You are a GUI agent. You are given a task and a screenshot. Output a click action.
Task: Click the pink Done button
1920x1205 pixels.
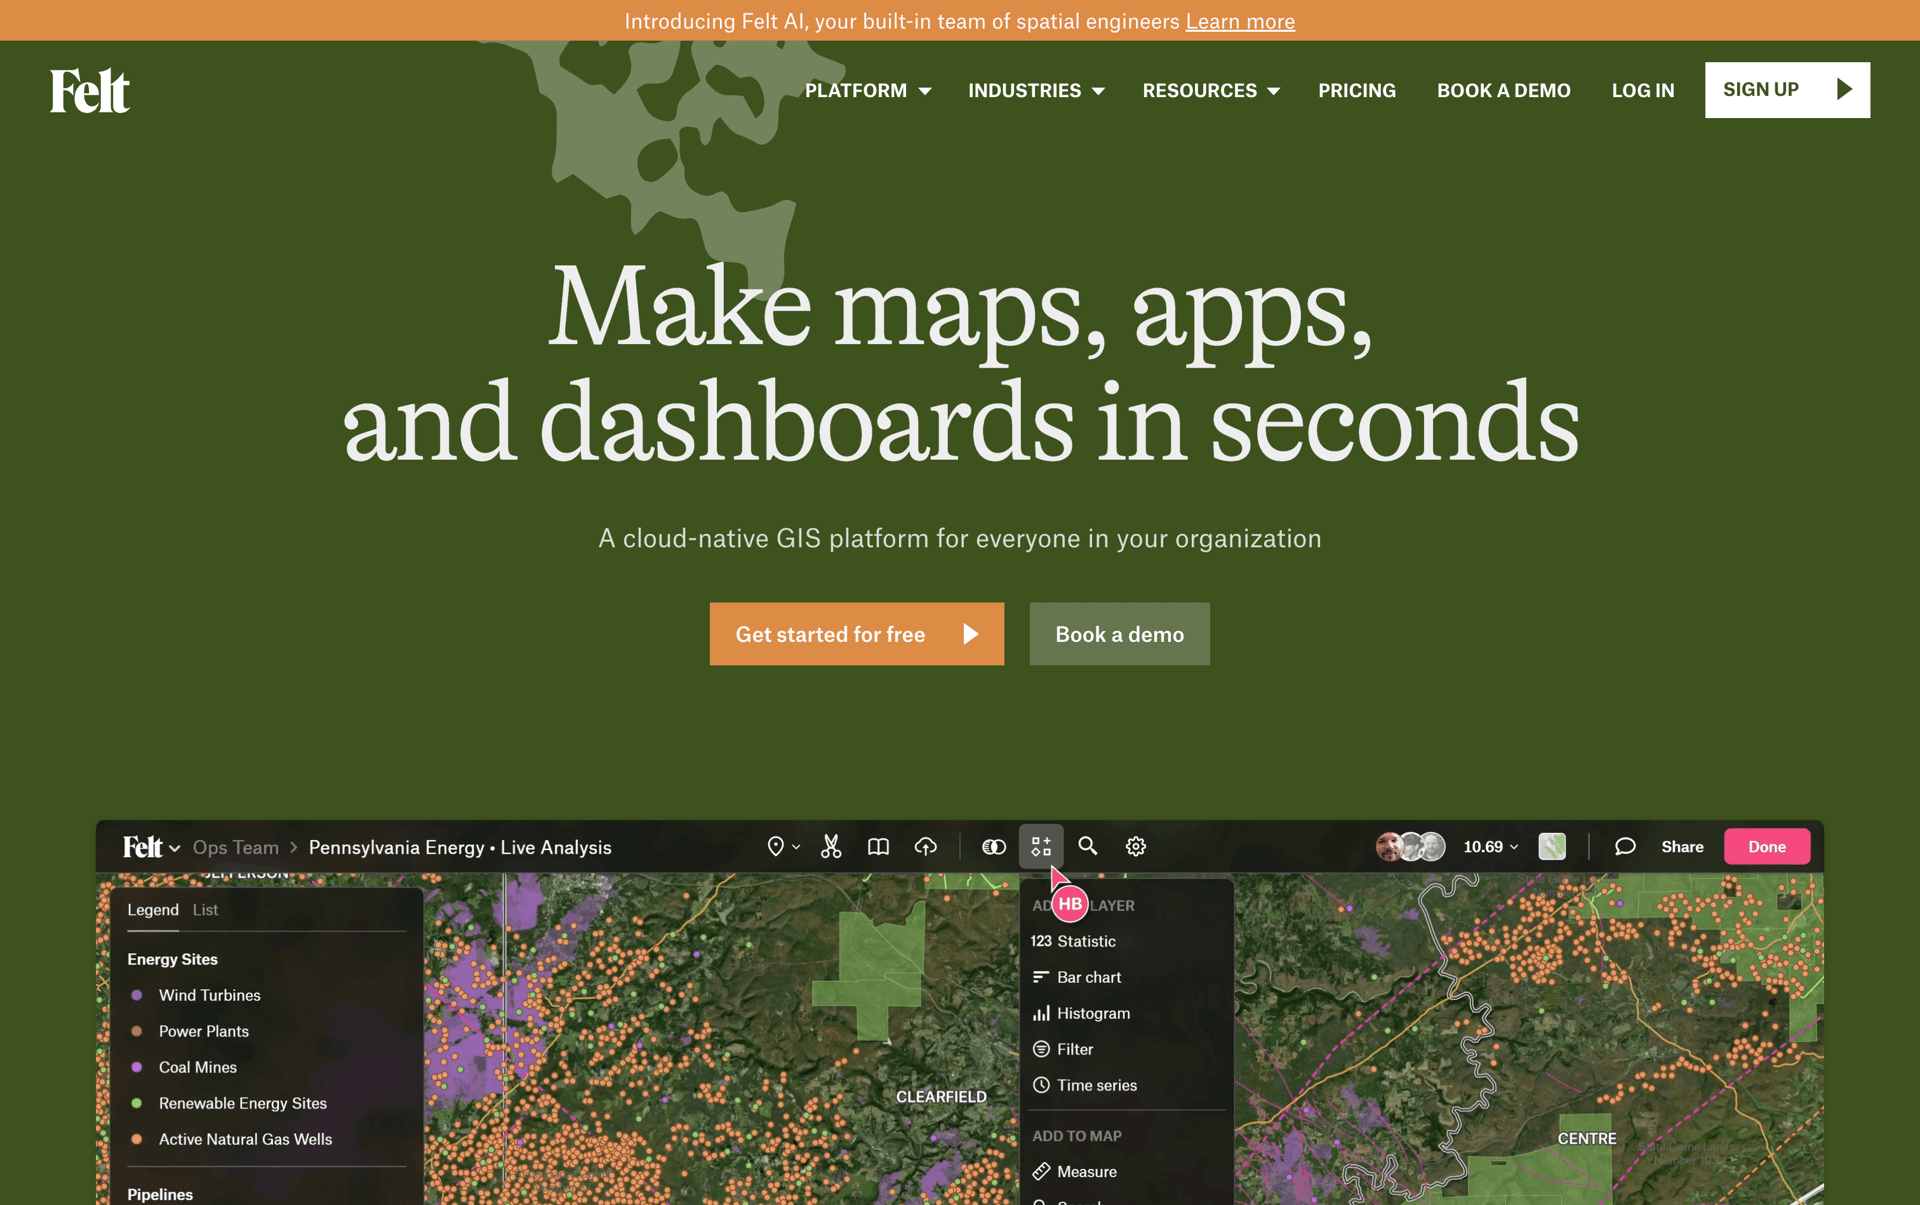1767,847
